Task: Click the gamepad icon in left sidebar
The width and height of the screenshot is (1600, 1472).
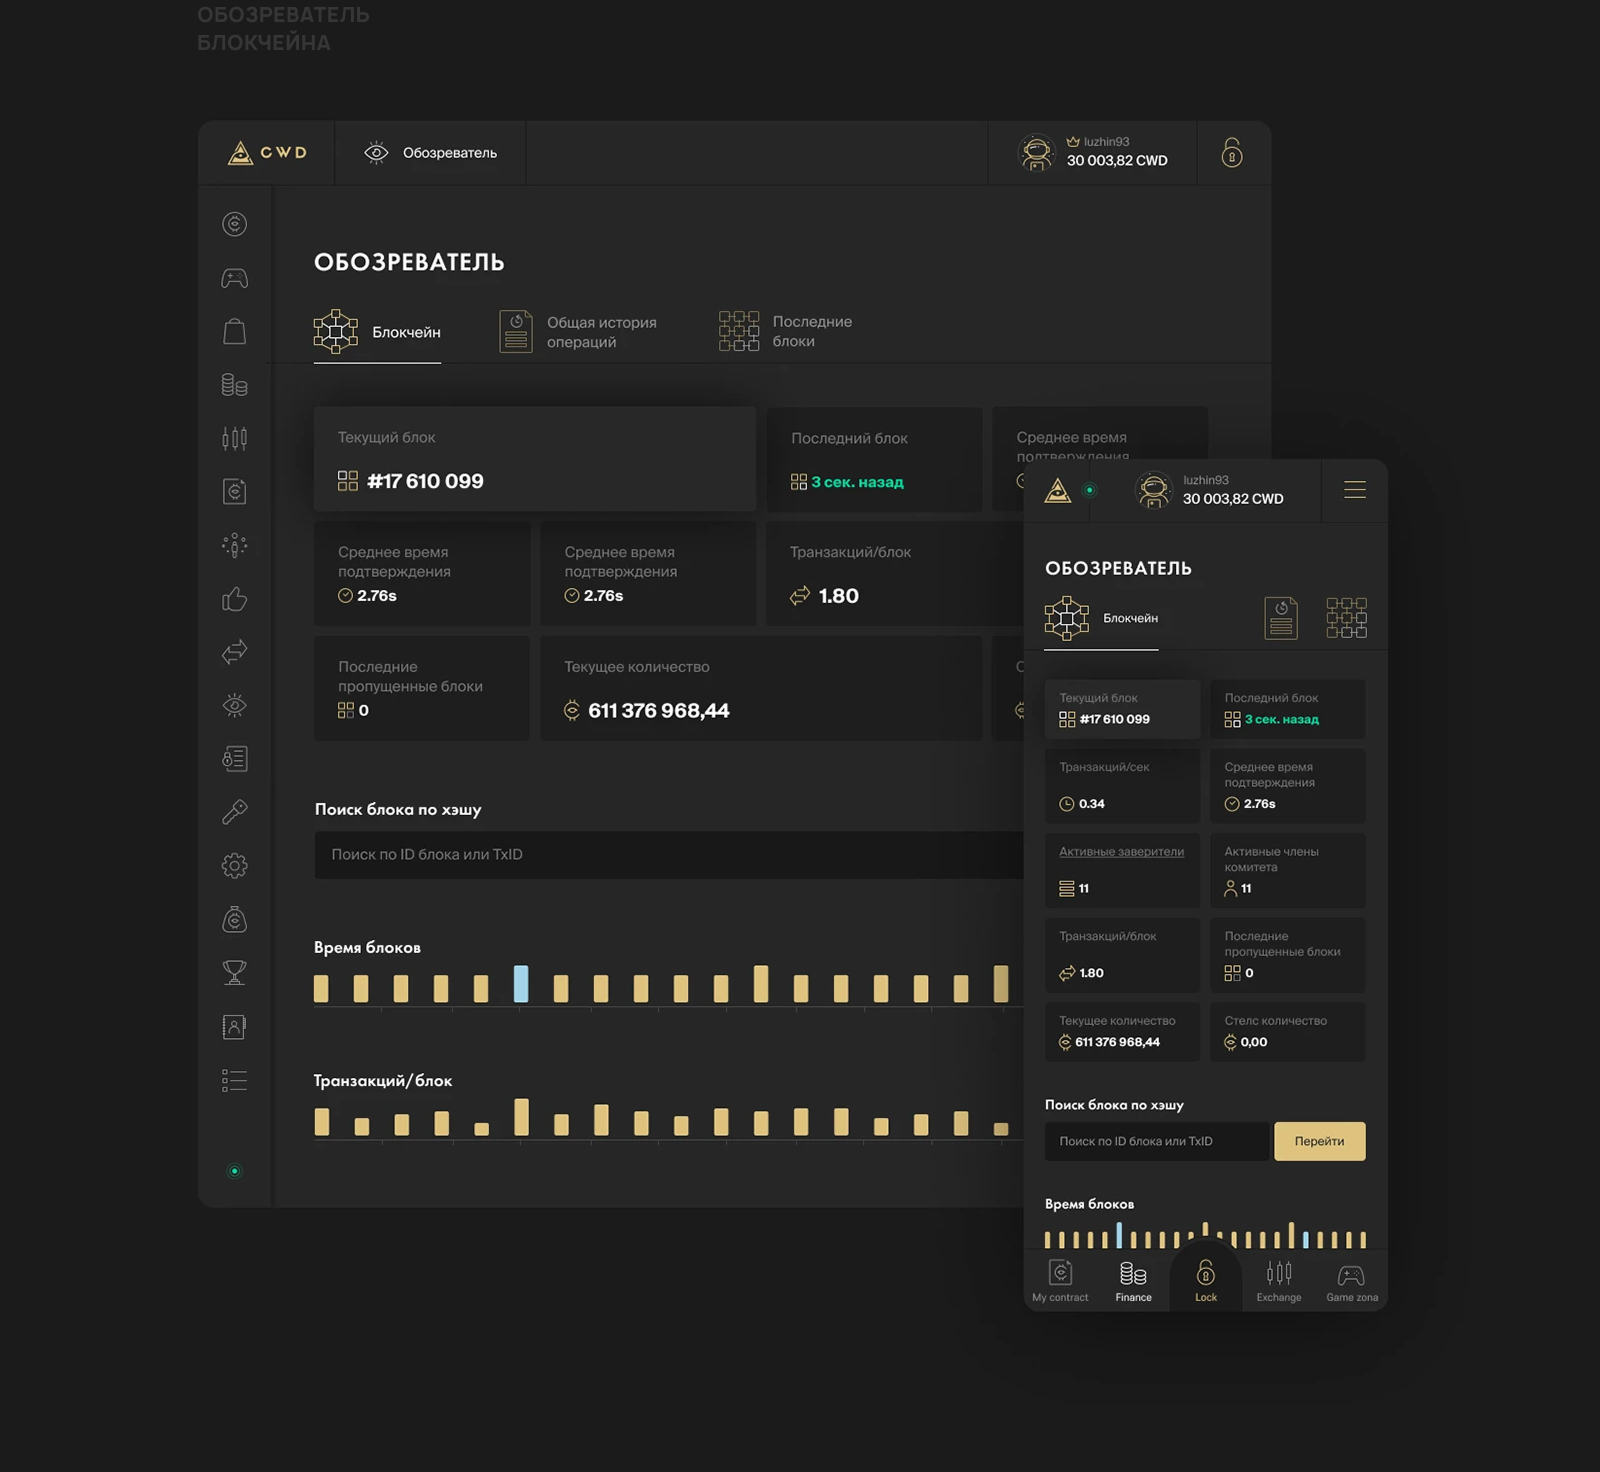Action: coord(234,278)
